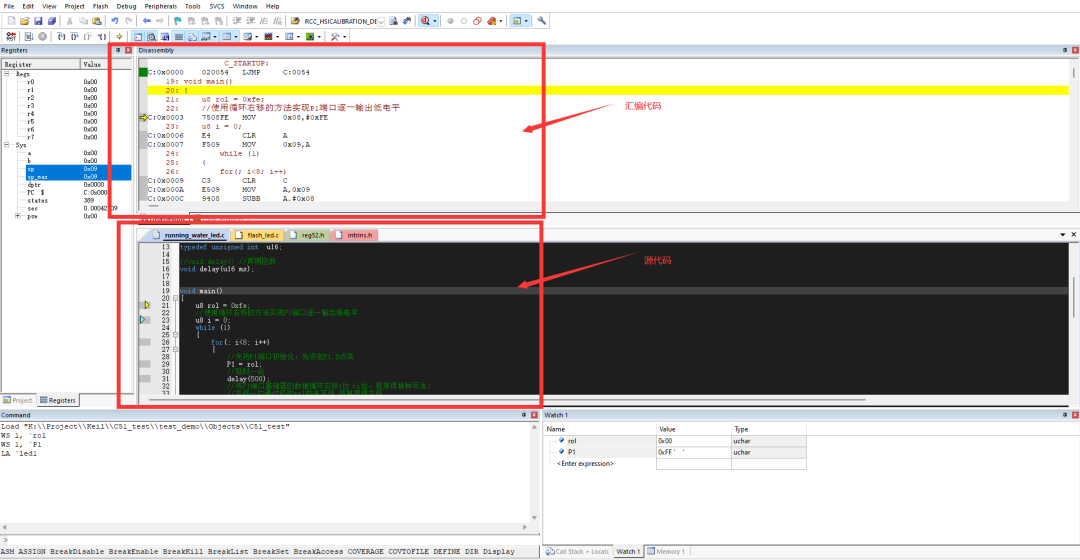The width and height of the screenshot is (1080, 560).
Task: Select the r0 register row
Action: (x=66, y=82)
